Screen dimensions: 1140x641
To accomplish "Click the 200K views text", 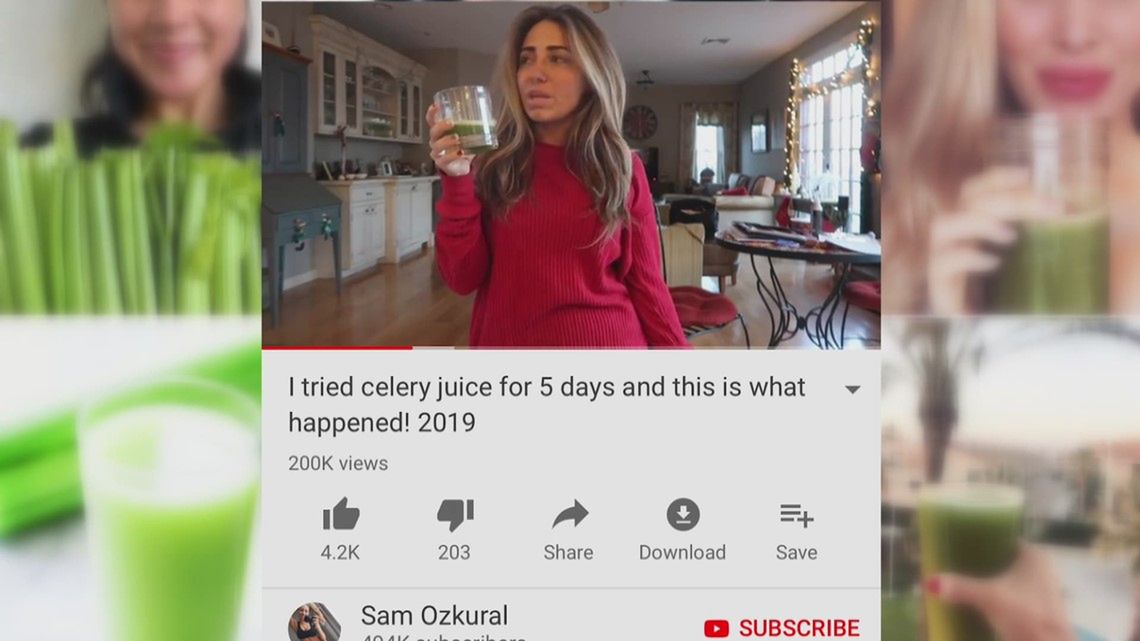I will 338,463.
